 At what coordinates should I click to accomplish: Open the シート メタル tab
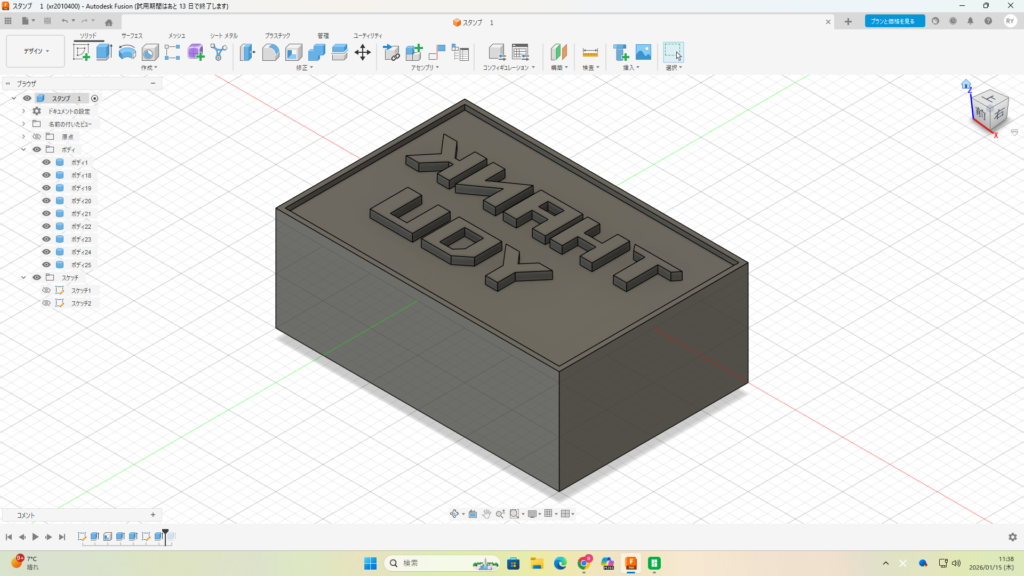(223, 35)
